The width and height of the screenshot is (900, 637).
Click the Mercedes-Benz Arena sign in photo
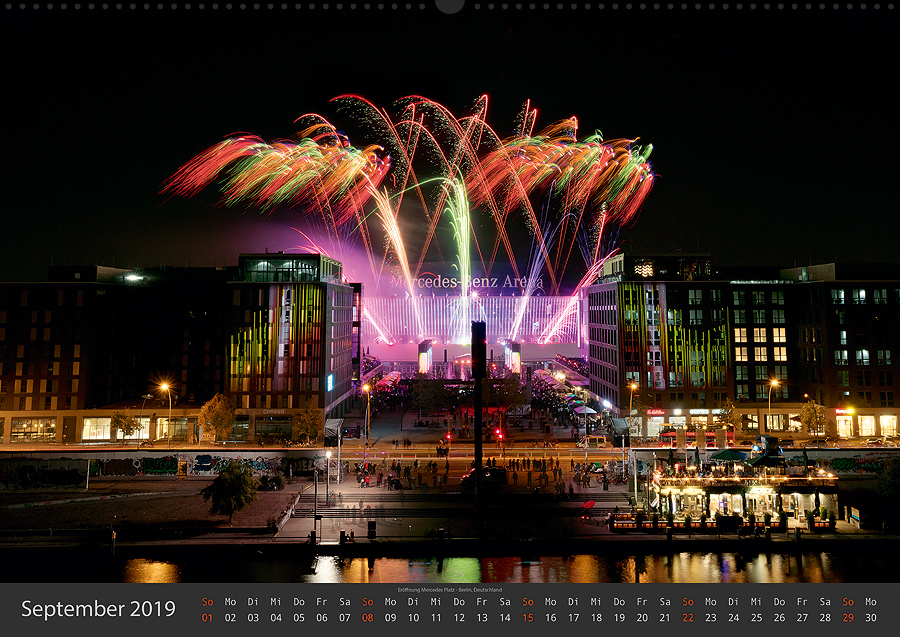(466, 282)
